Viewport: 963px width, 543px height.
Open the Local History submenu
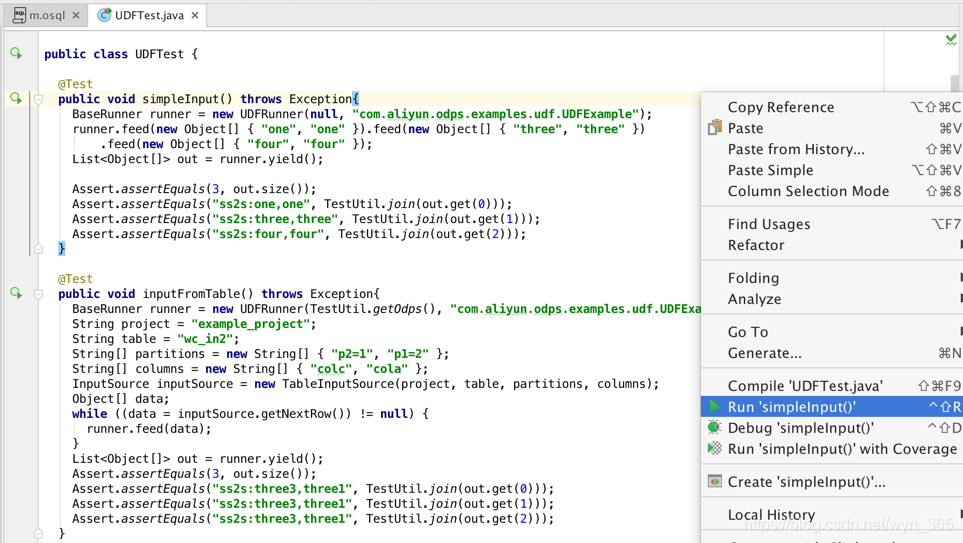[x=832, y=515]
